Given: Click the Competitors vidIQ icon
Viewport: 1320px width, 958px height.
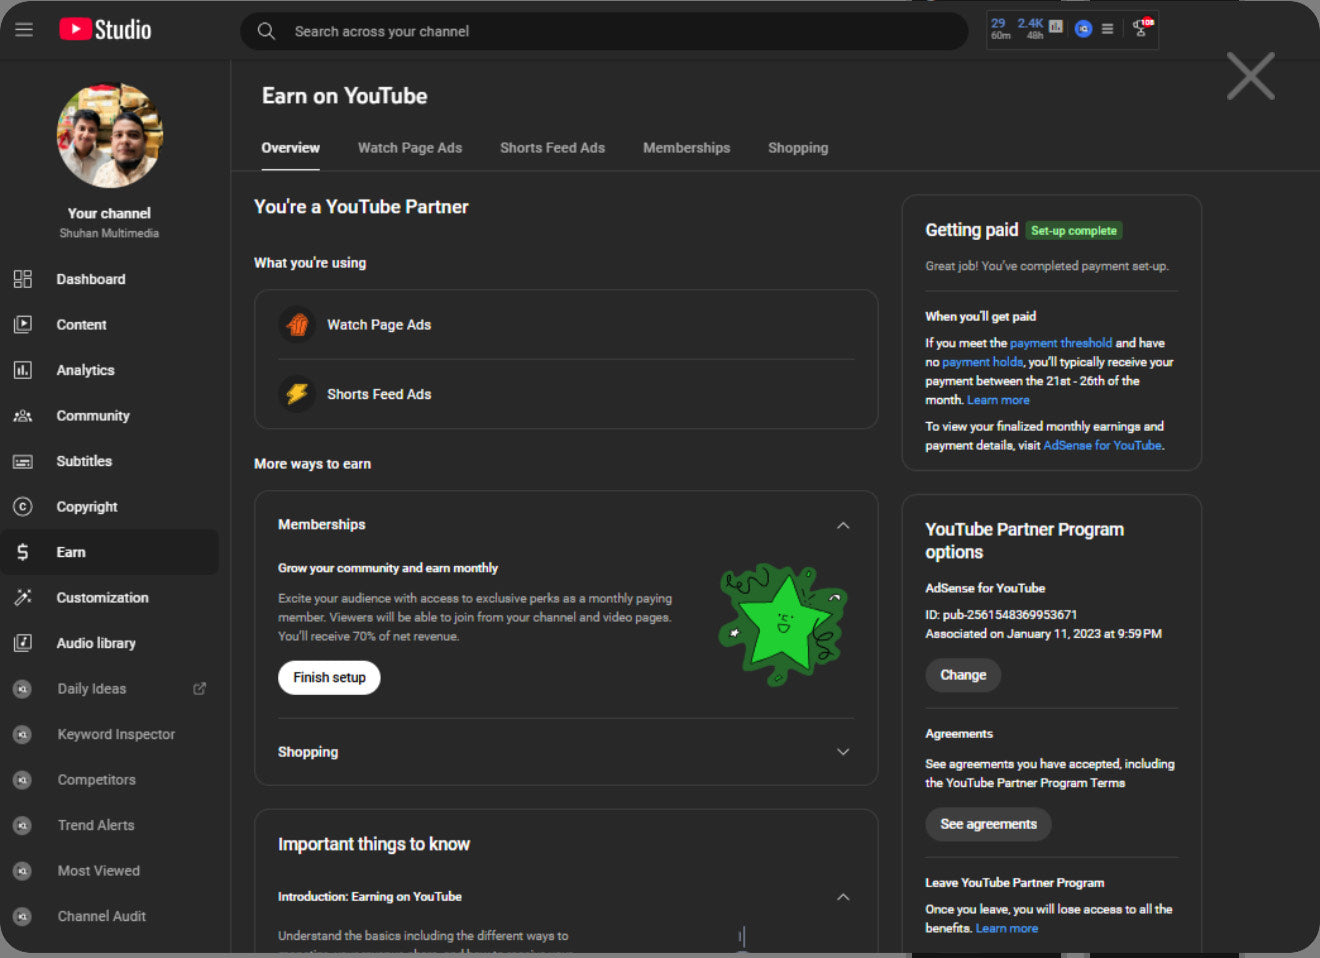Looking at the screenshot, I should [23, 779].
